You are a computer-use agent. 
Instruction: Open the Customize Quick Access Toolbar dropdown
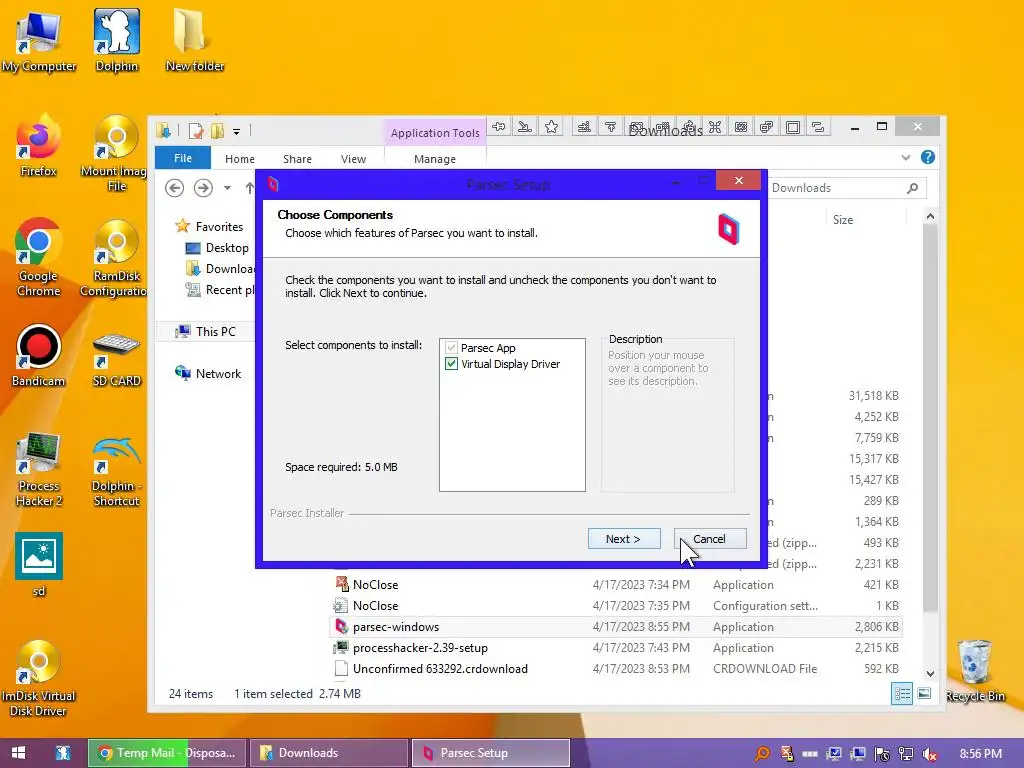tap(236, 132)
